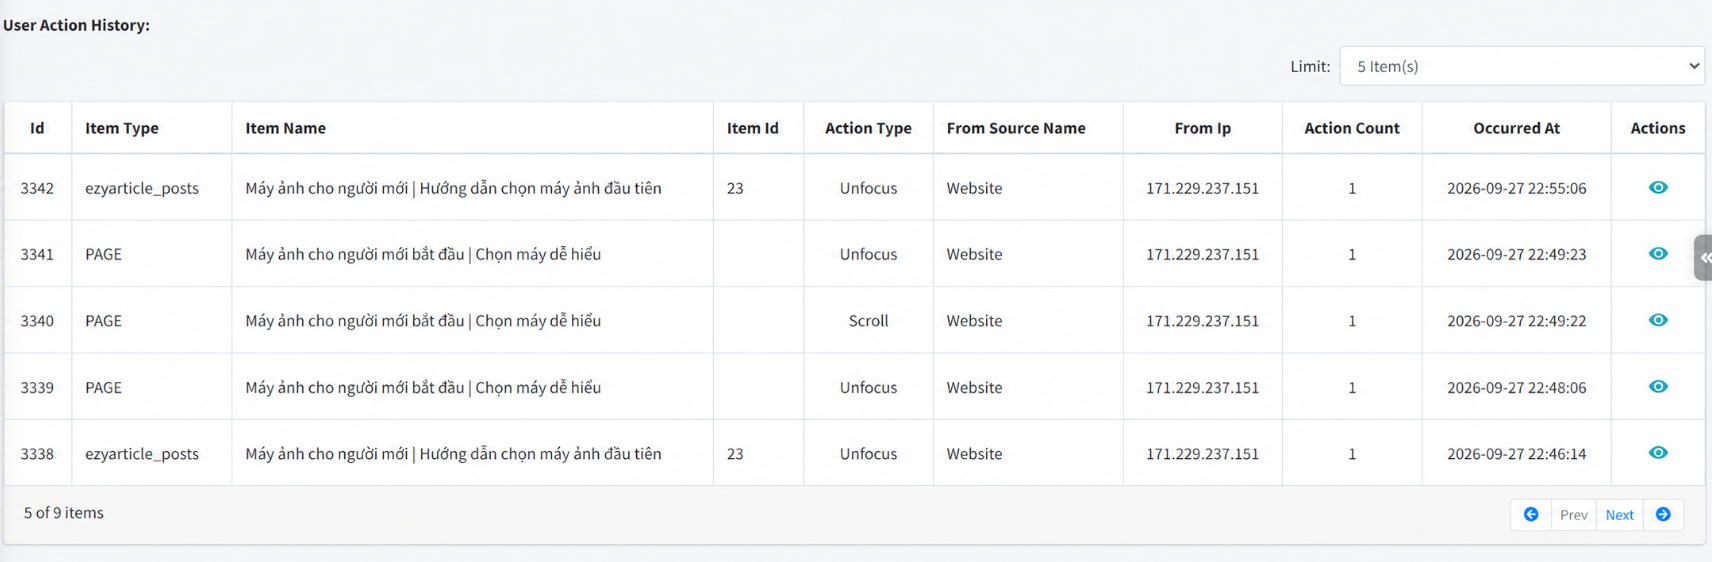Click Item Id 23 in row 3342
Viewport: 1712px width, 562px height.
point(735,188)
